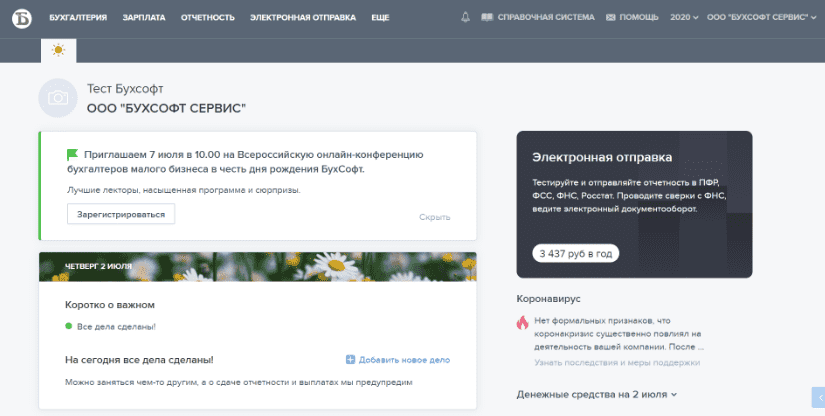Click the Коротко о важном heading
This screenshot has height=416, width=825.
point(110,305)
